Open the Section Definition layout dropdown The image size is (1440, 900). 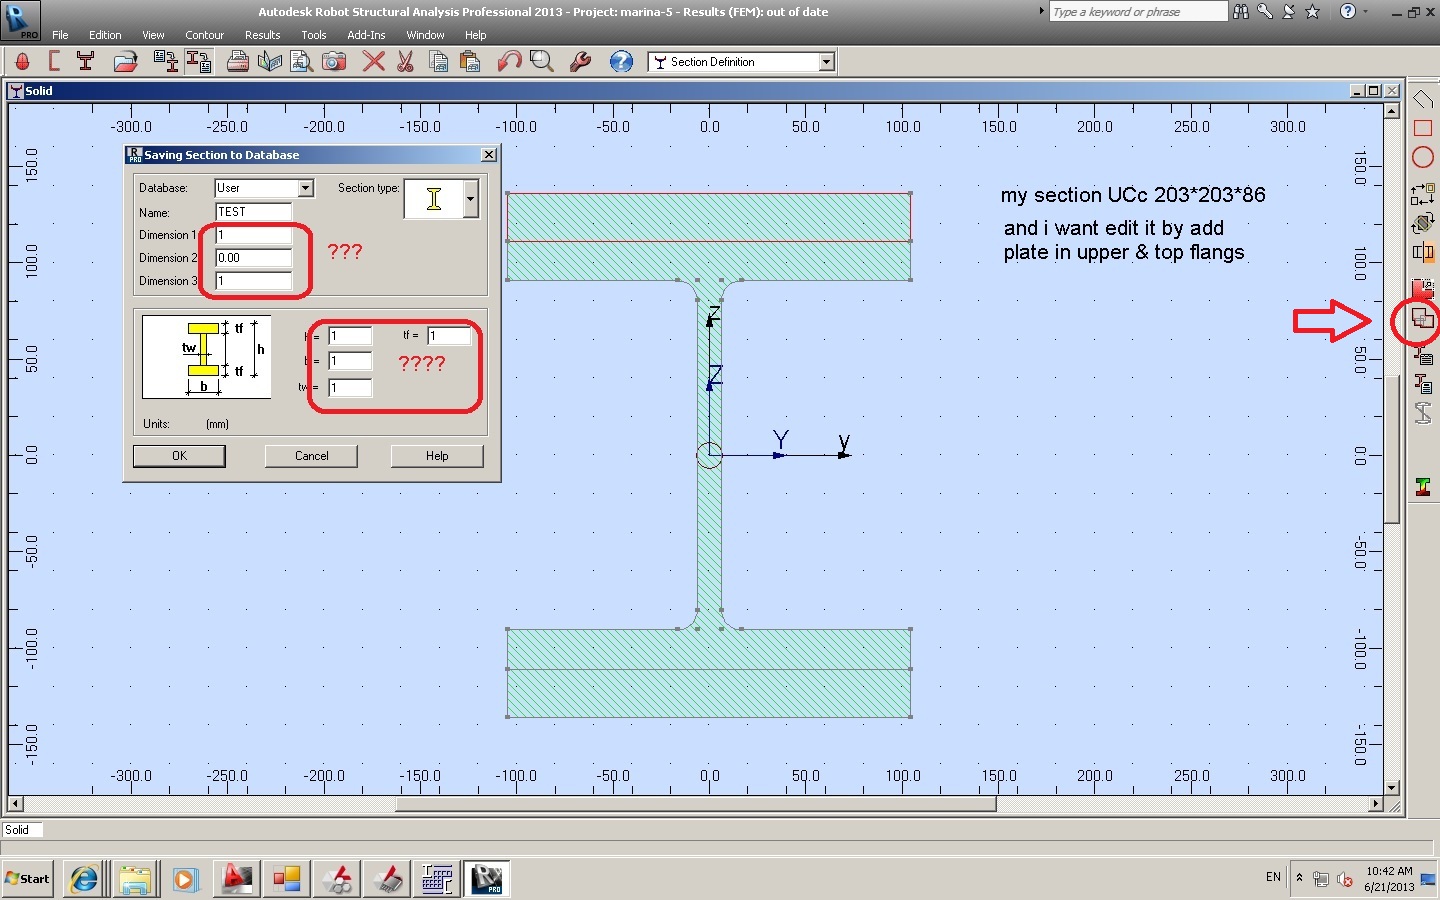tap(825, 61)
